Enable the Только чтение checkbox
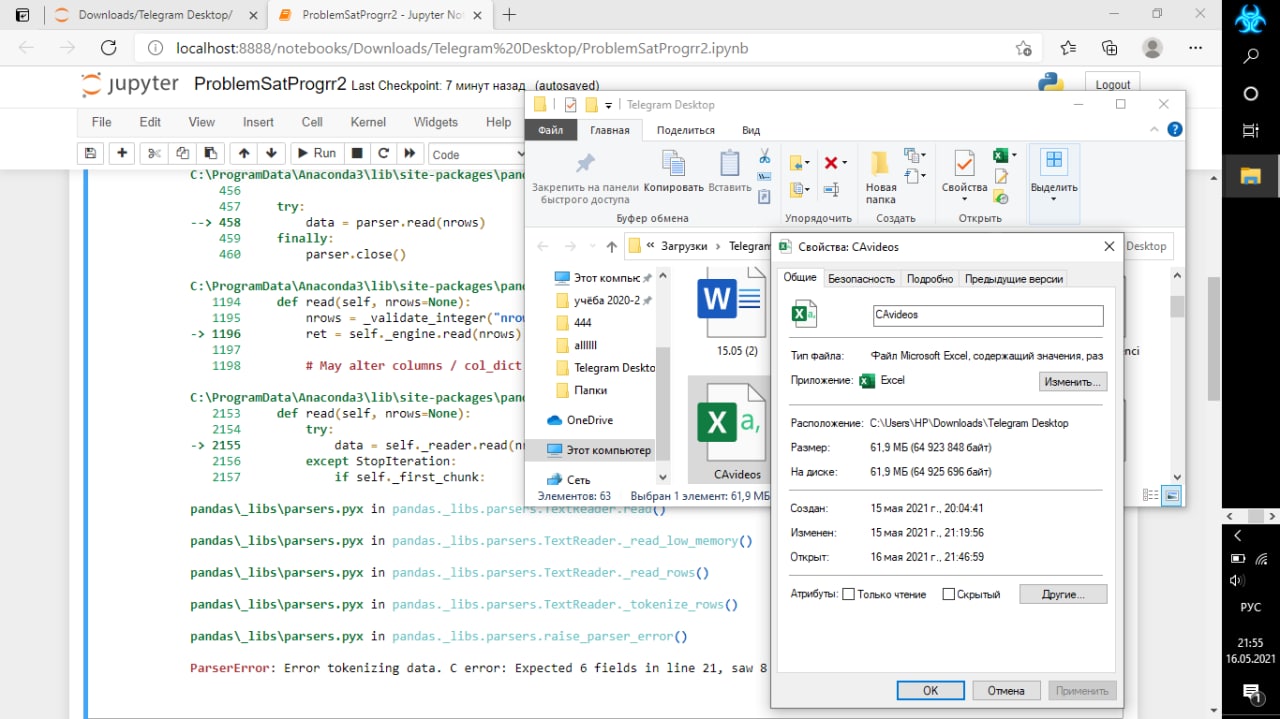This screenshot has height=719, width=1280. click(849, 594)
